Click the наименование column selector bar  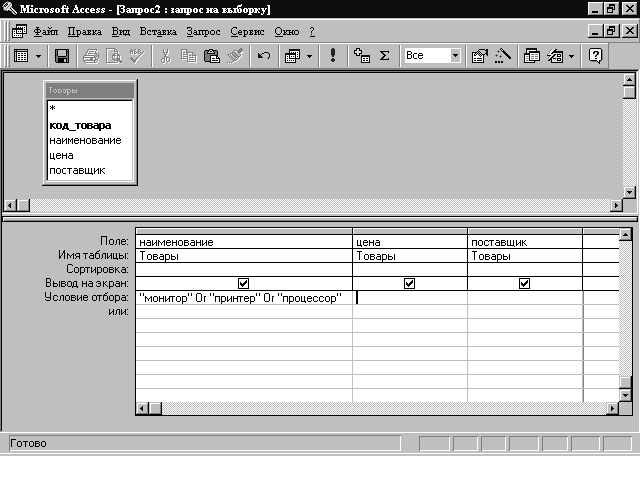point(244,231)
